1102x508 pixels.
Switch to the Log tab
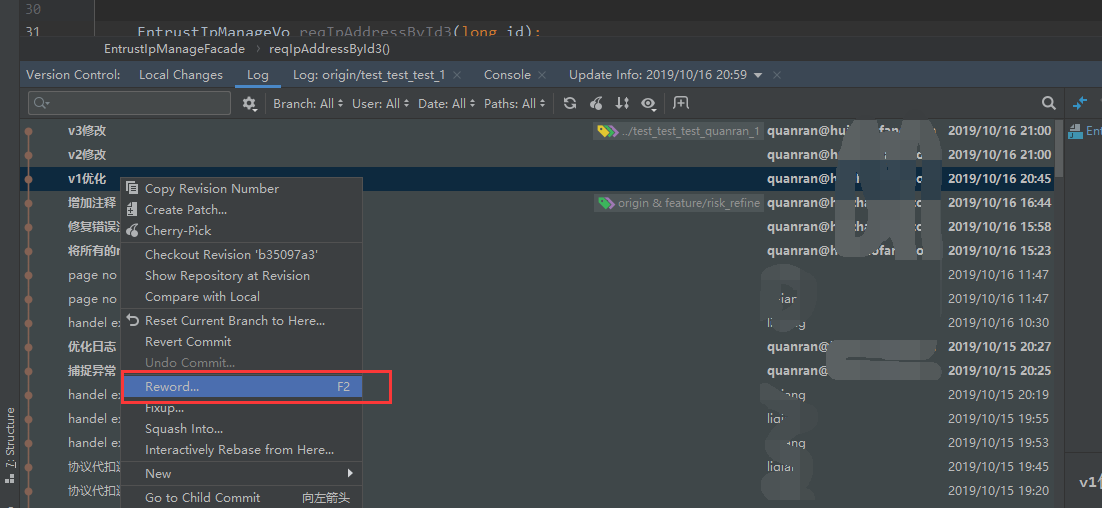tap(258, 74)
